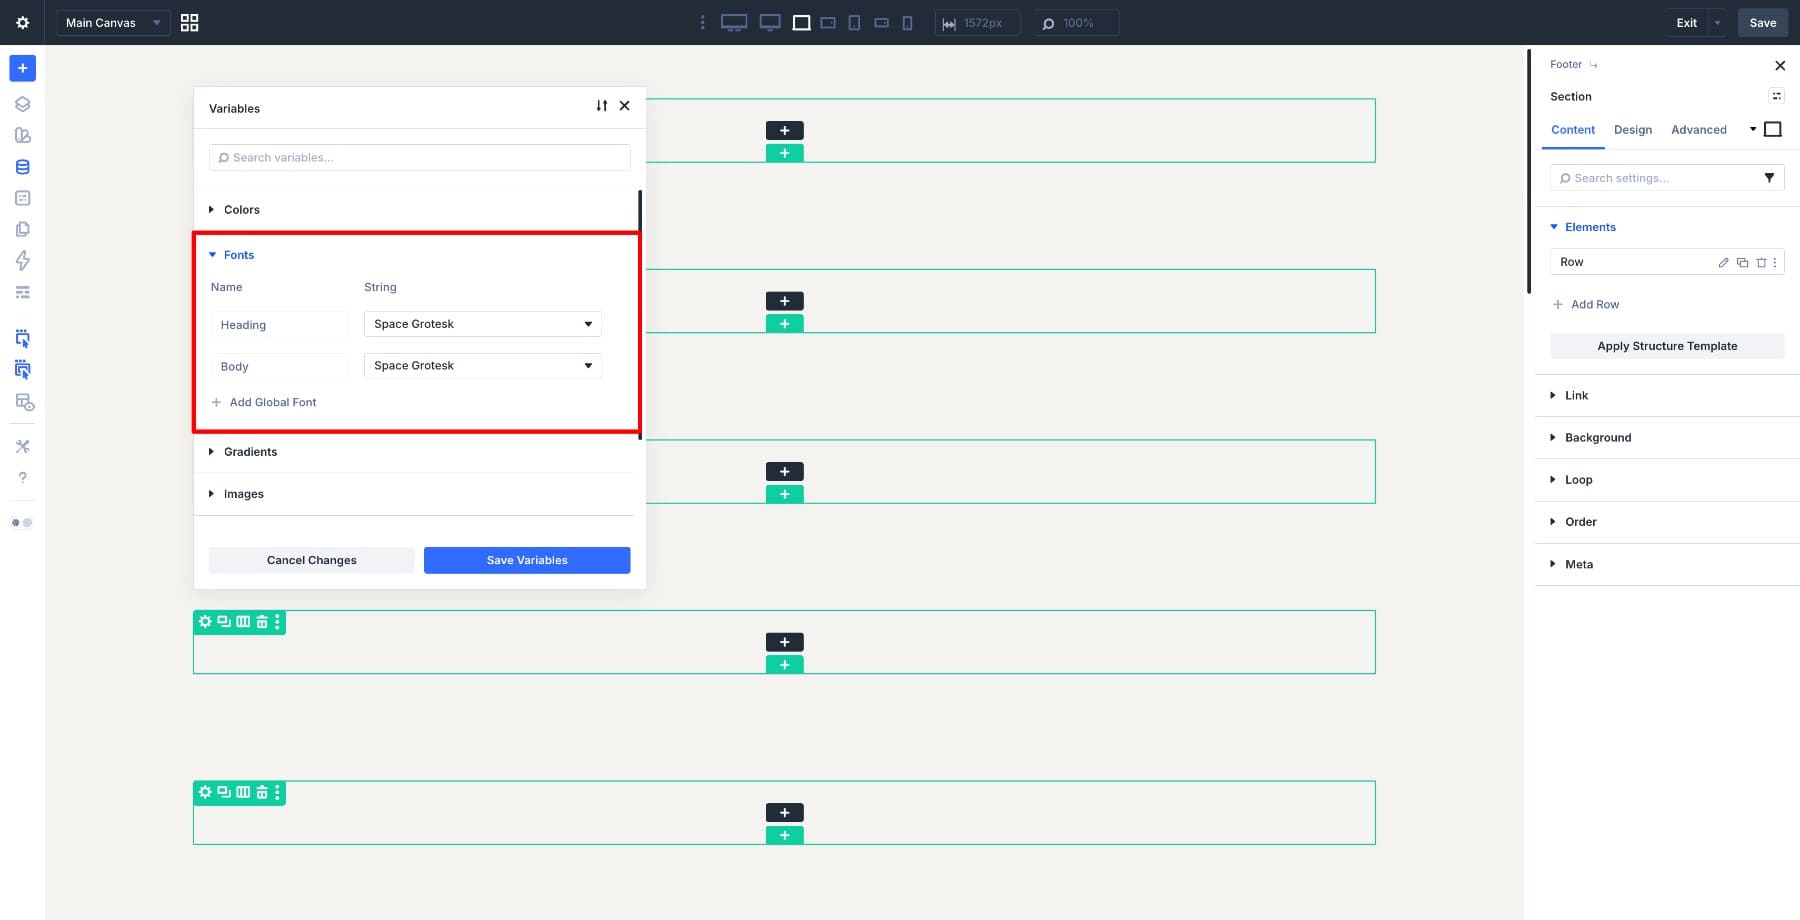The image size is (1800, 920).
Task: Edit the Row element with pencil icon
Action: coord(1723,262)
